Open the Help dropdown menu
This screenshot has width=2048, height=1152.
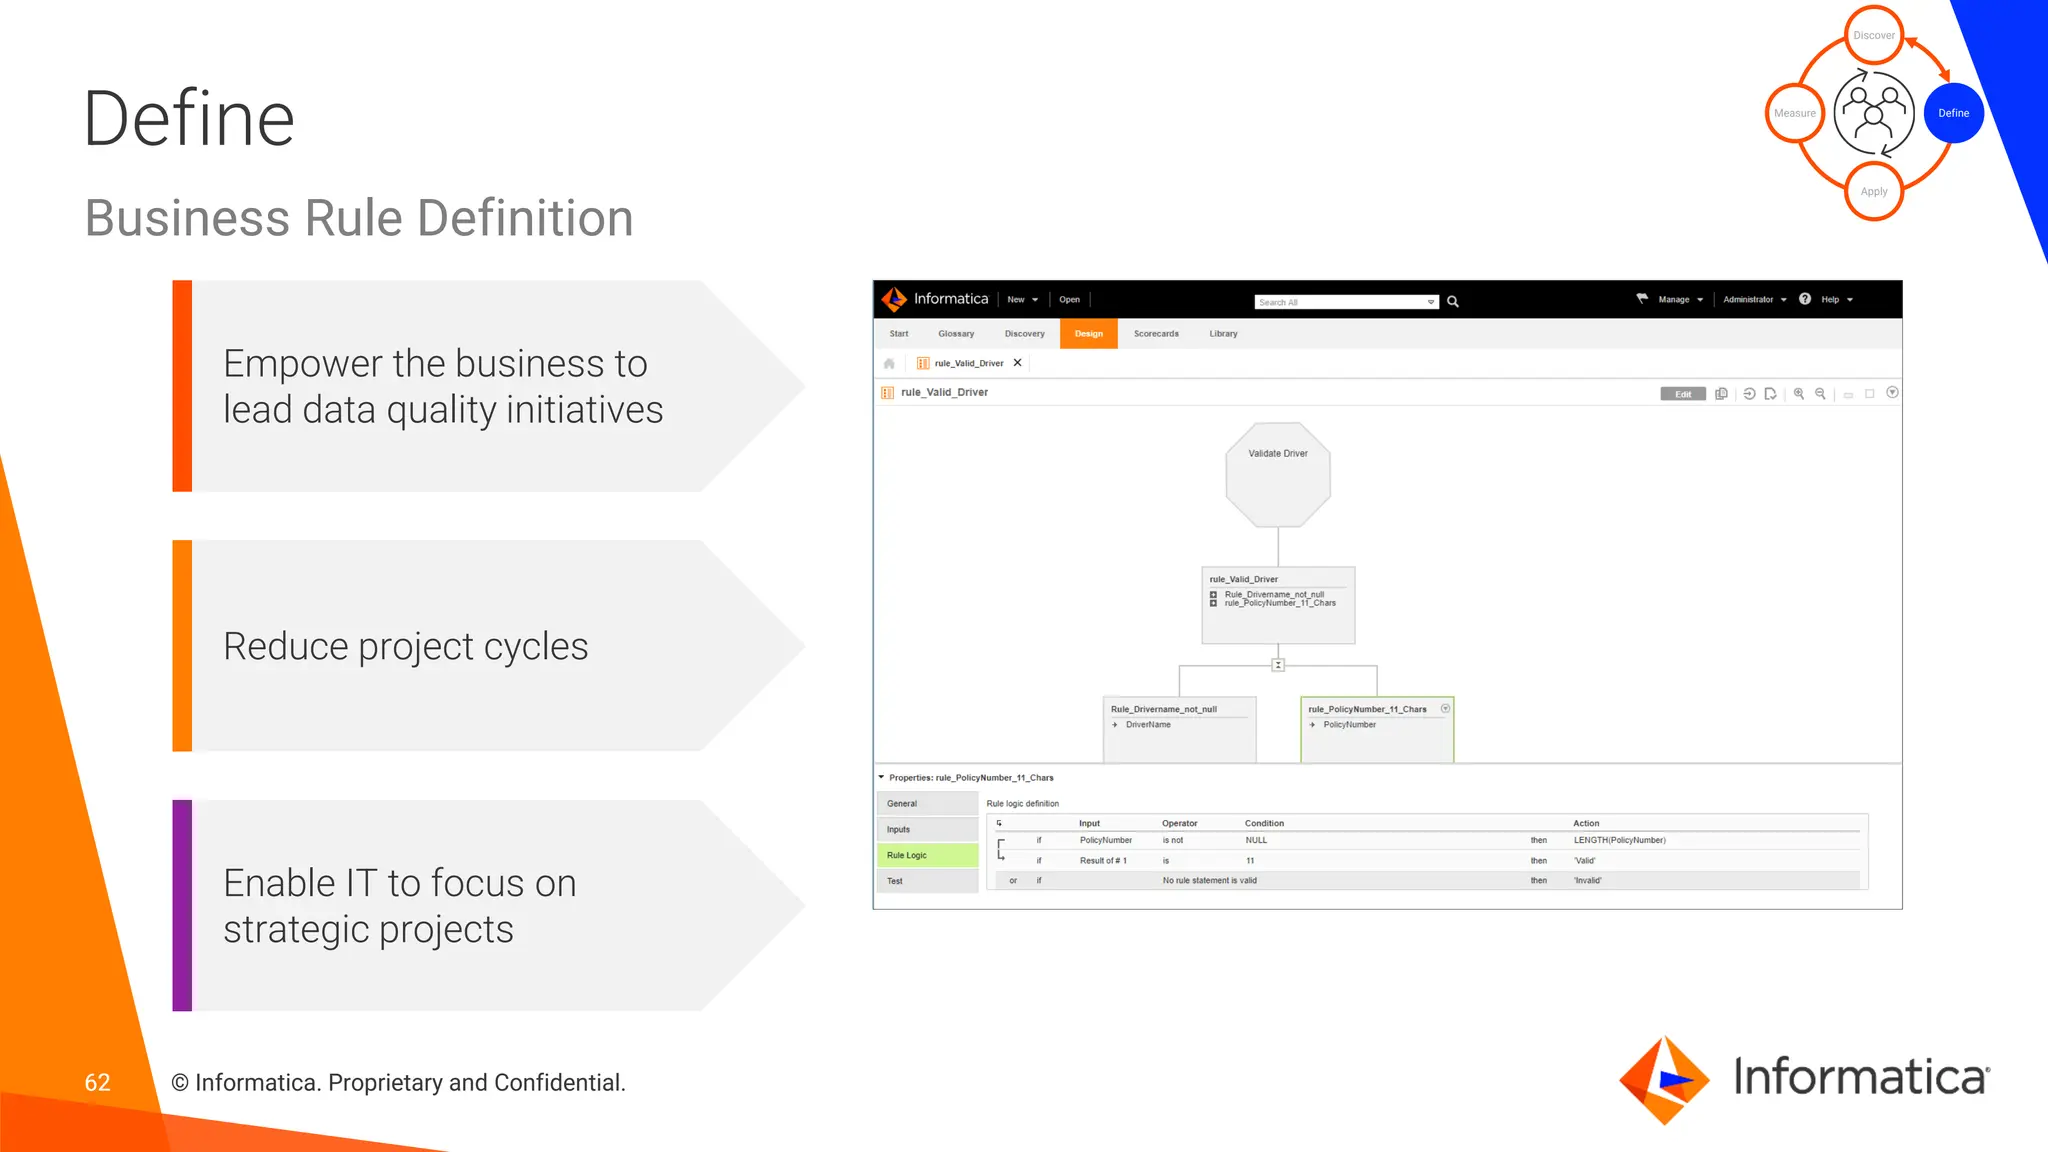pyautogui.click(x=1837, y=299)
